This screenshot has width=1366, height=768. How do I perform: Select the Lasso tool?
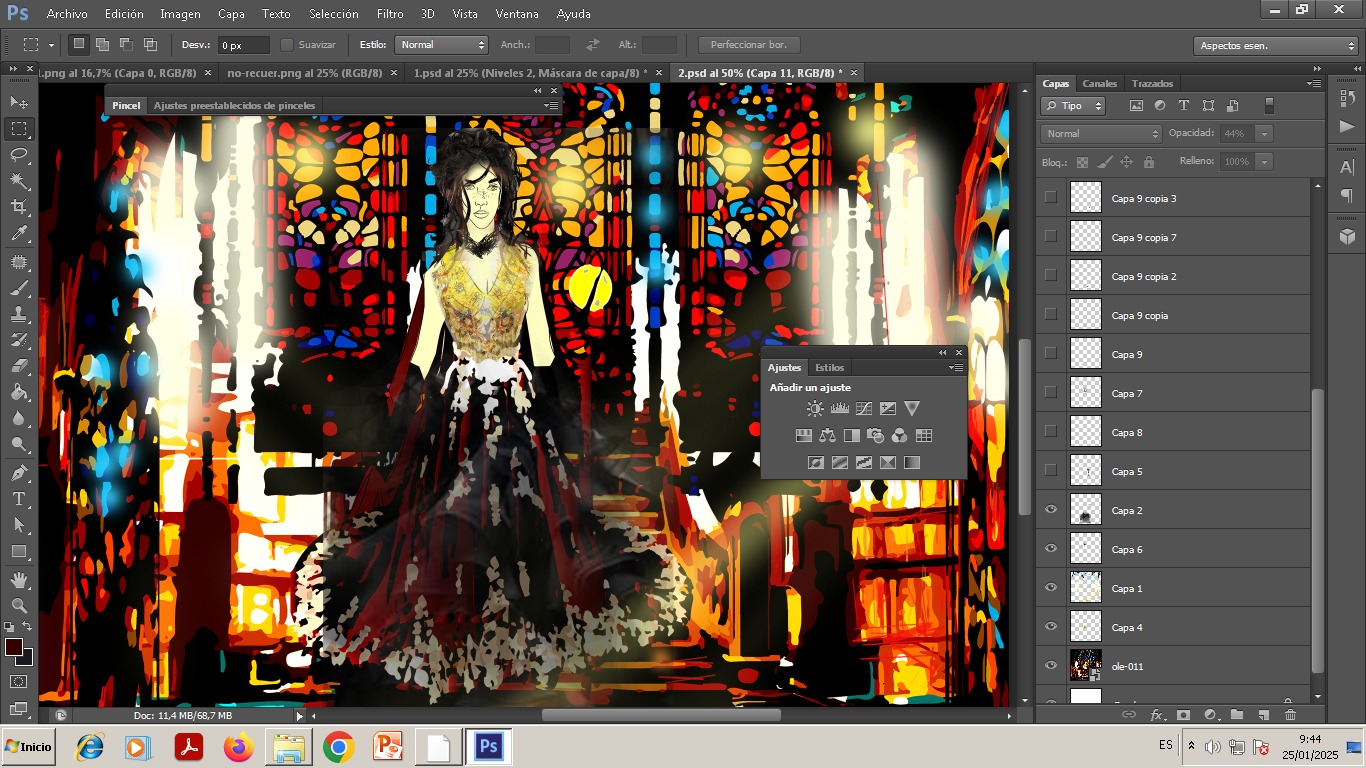19,154
